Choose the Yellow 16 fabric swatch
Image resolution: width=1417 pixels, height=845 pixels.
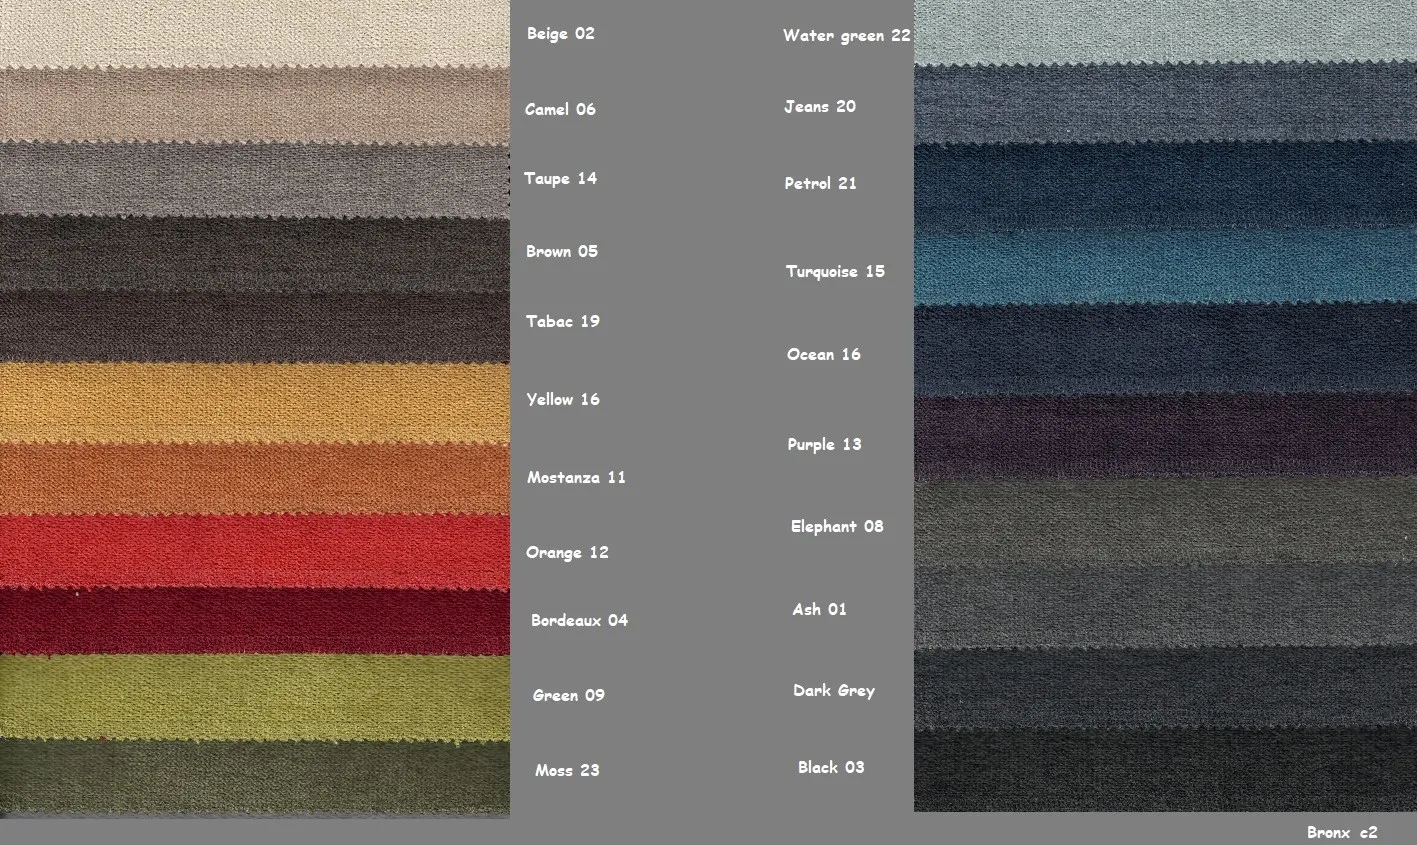[255, 402]
